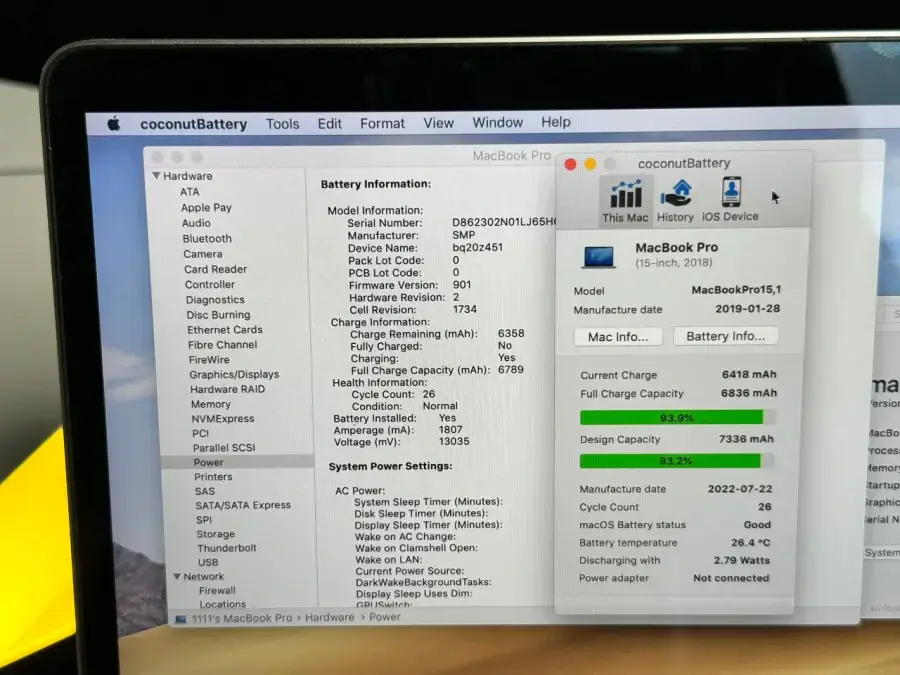900x675 pixels.
Task: Click the Mac Info button
Action: [618, 336]
